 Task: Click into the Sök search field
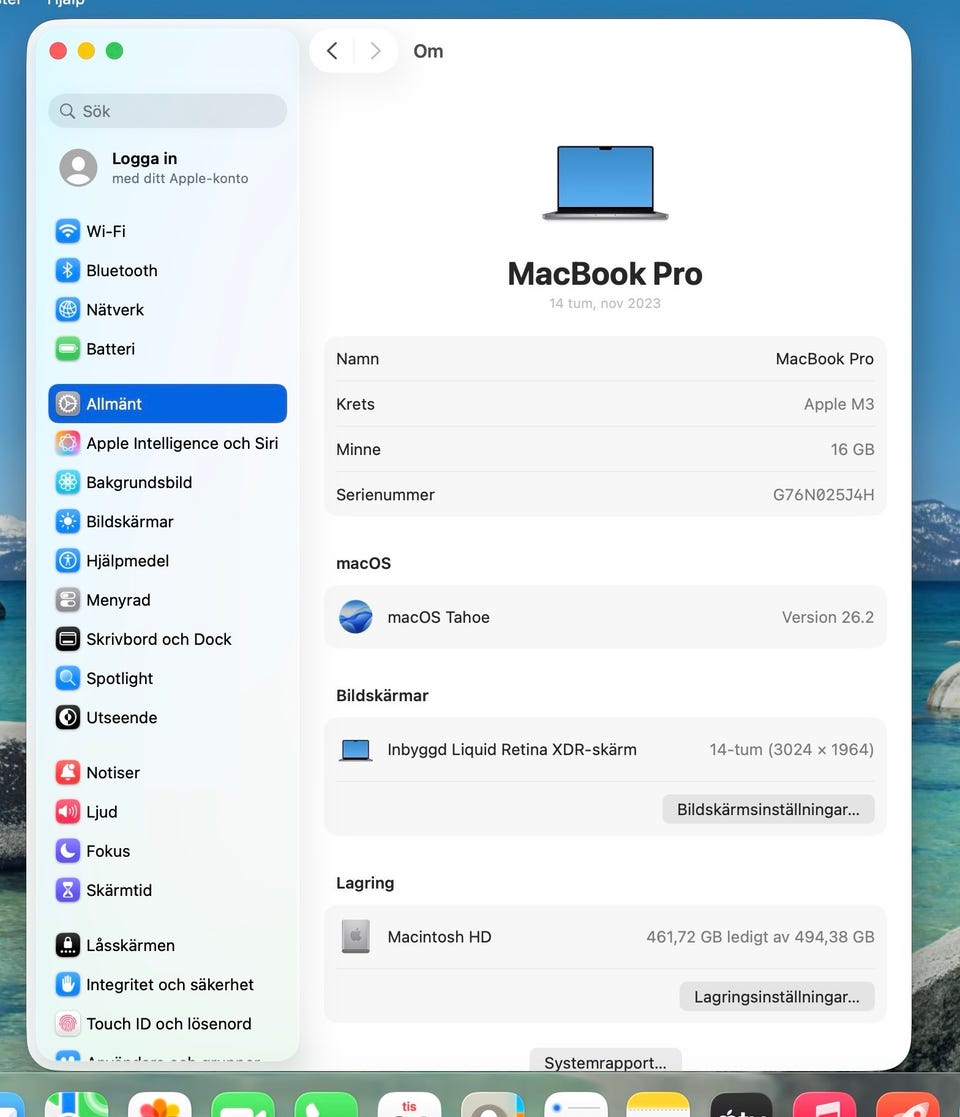tap(168, 111)
